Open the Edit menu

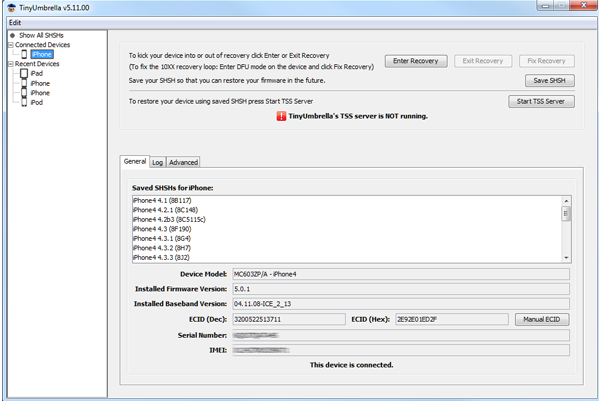click(15, 23)
